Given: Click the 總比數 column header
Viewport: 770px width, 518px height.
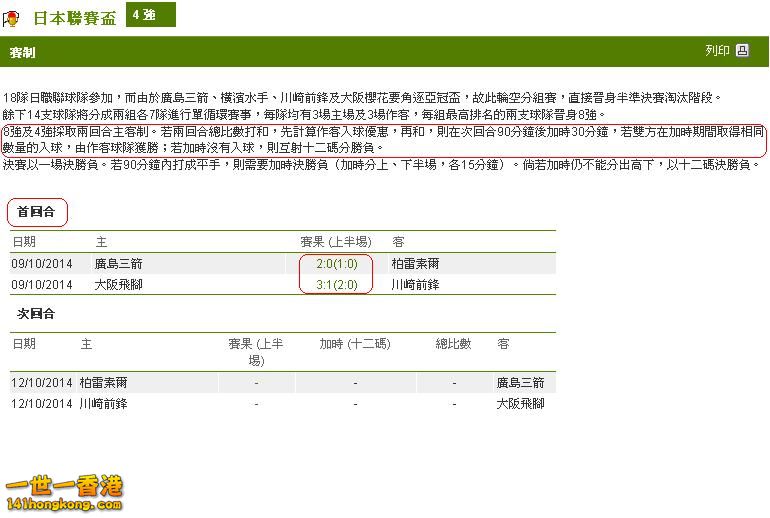Looking at the screenshot, I should pyautogui.click(x=453, y=344).
